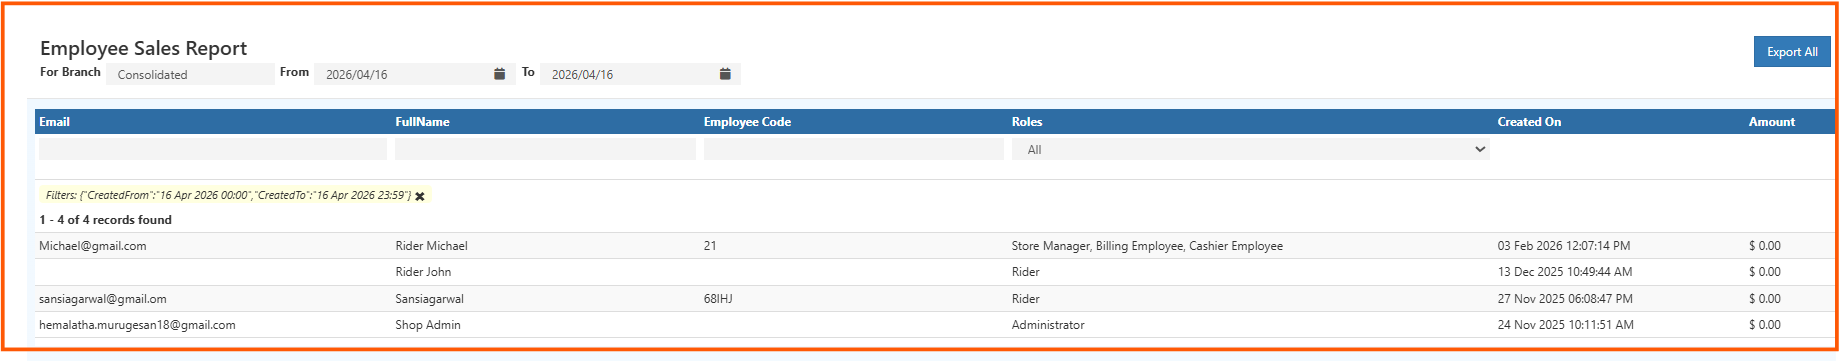Click the Administrator role cell
This screenshot has width=1839, height=361.
pos(1048,325)
